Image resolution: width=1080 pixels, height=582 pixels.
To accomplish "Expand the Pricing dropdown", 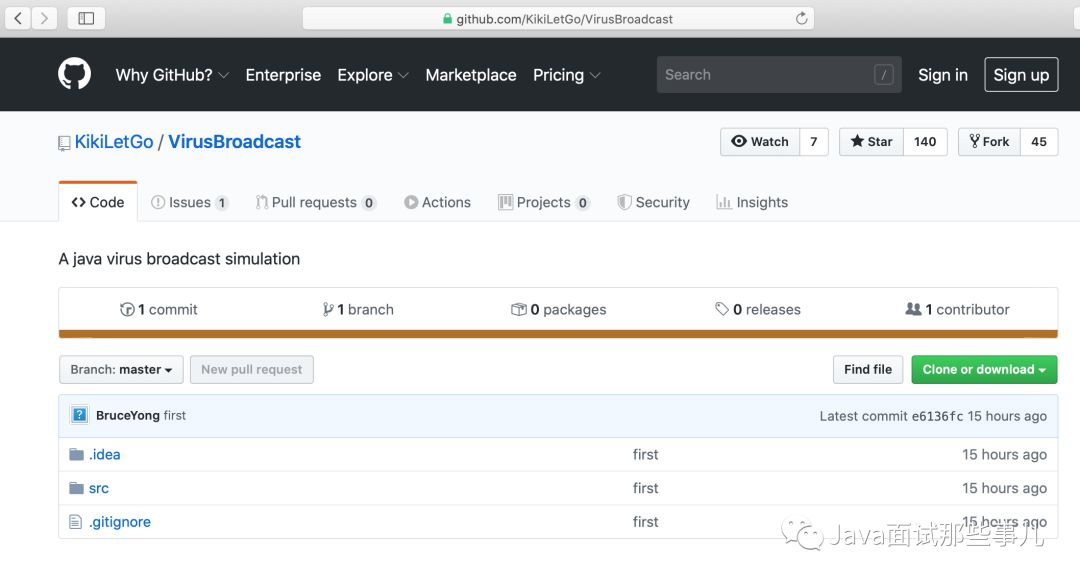I will (x=566, y=74).
